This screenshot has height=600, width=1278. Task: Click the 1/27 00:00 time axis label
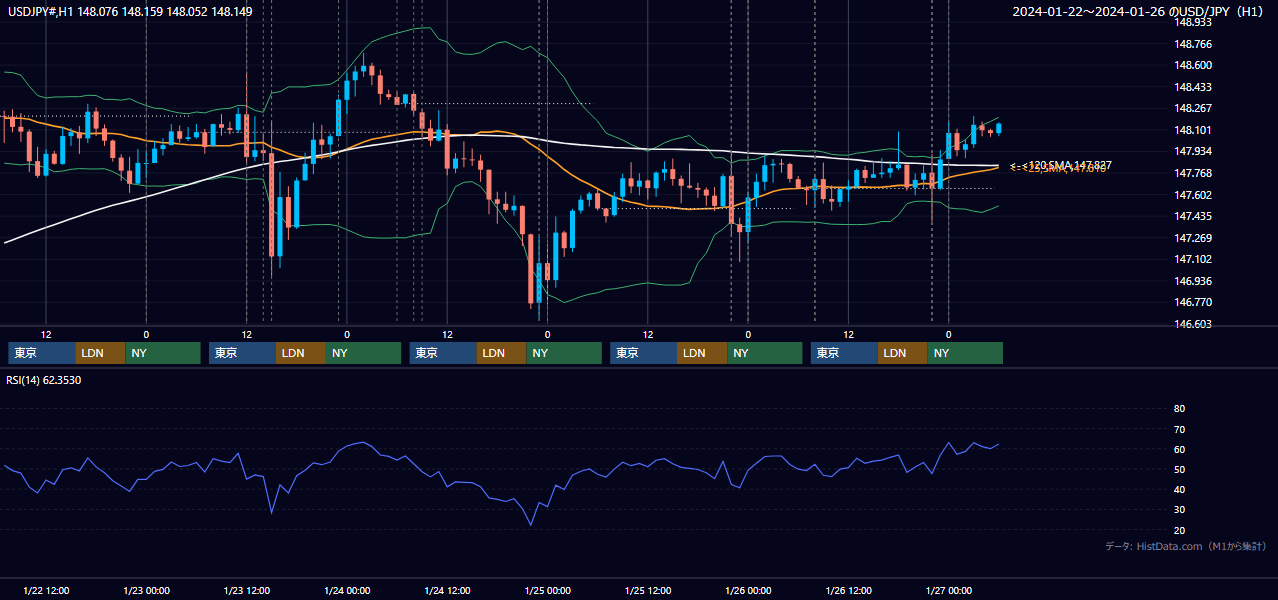tap(949, 591)
